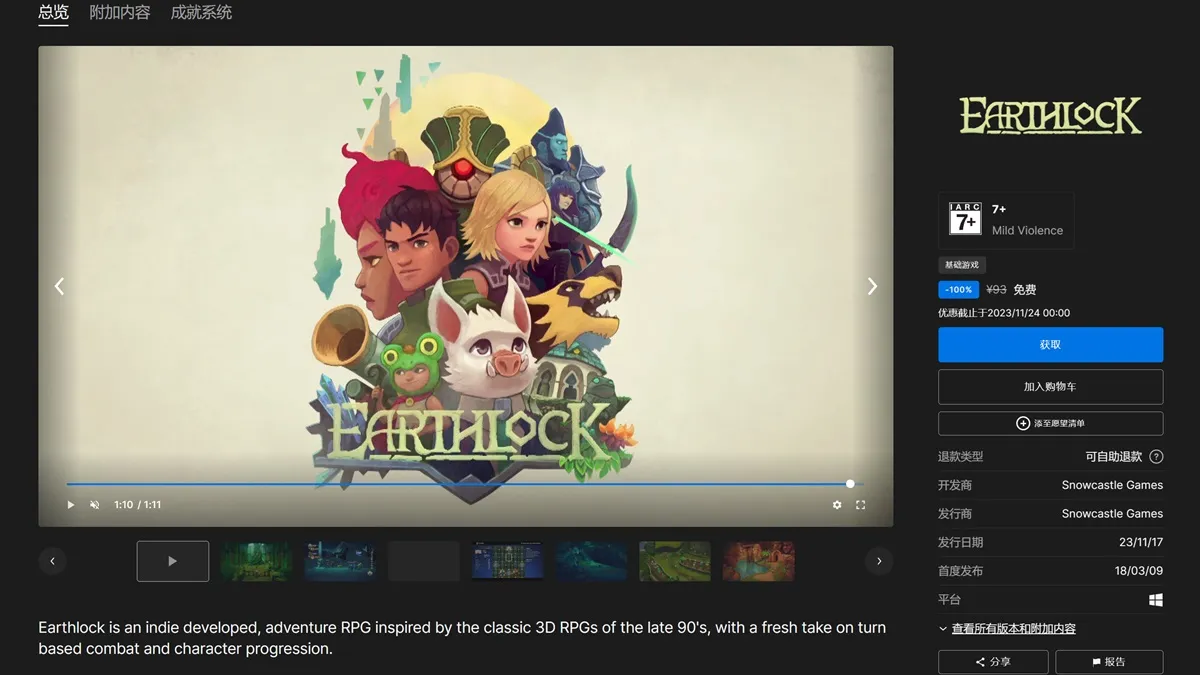1200x675 pixels.
Task: Play the trailer video
Action: tap(70, 505)
